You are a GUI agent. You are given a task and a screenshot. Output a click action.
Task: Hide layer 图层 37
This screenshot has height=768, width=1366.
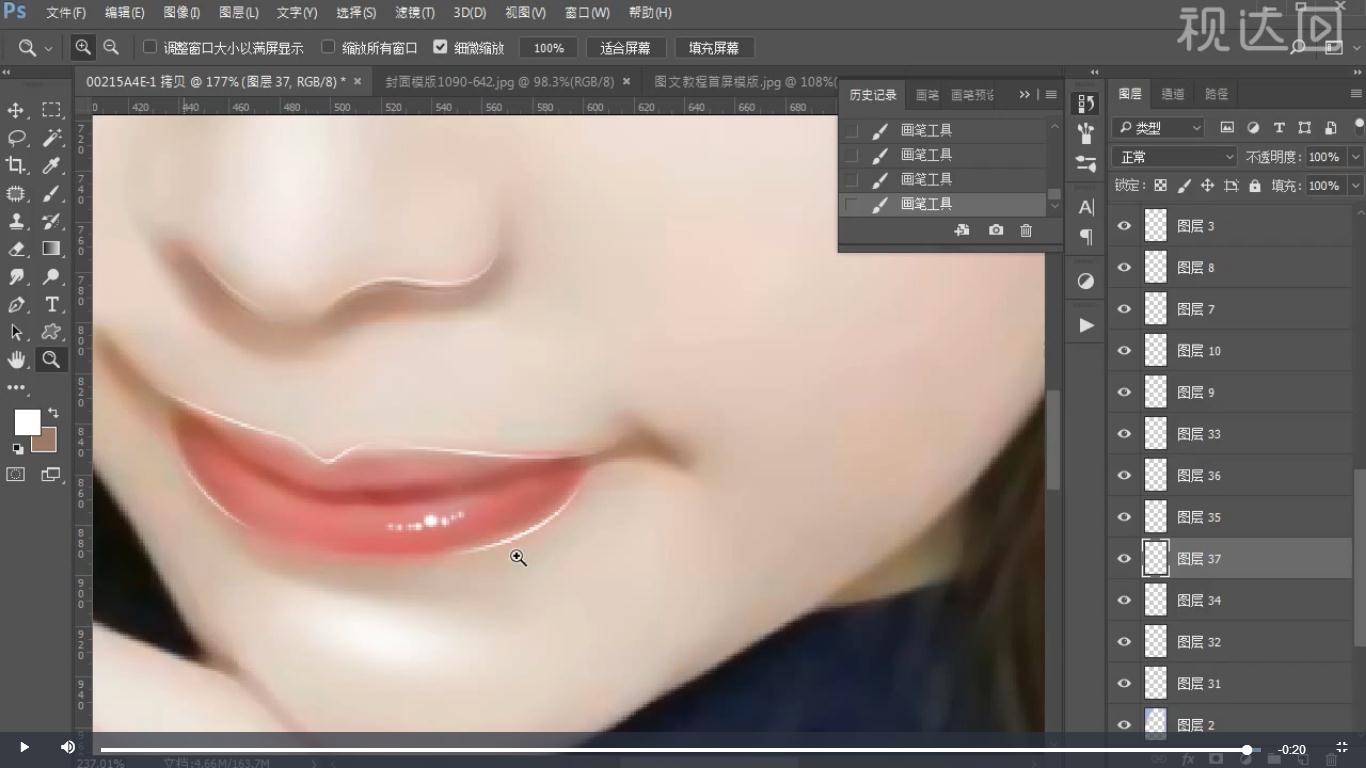[x=1124, y=559]
